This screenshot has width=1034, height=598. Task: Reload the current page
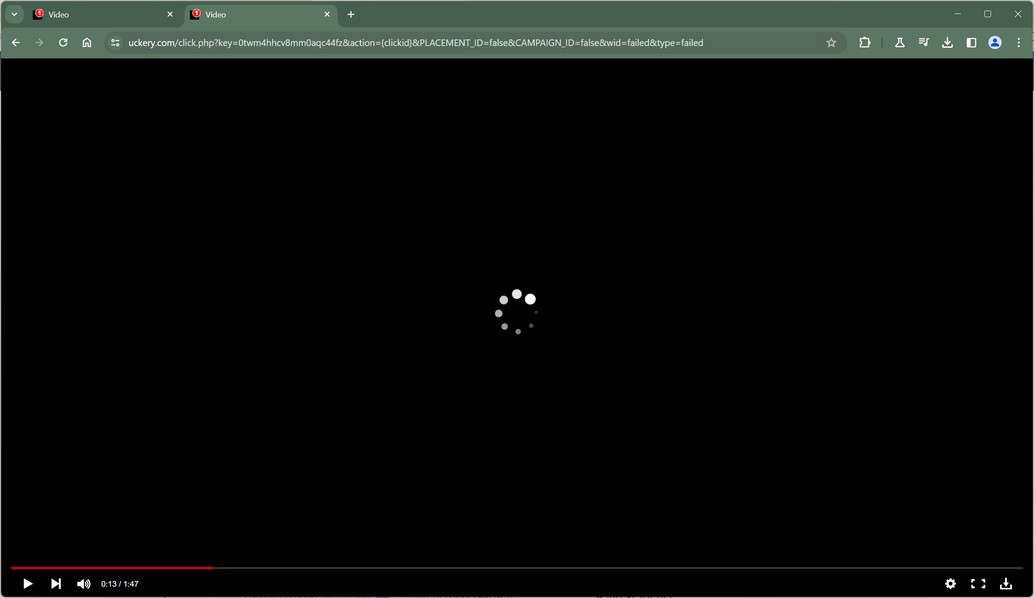tap(62, 42)
